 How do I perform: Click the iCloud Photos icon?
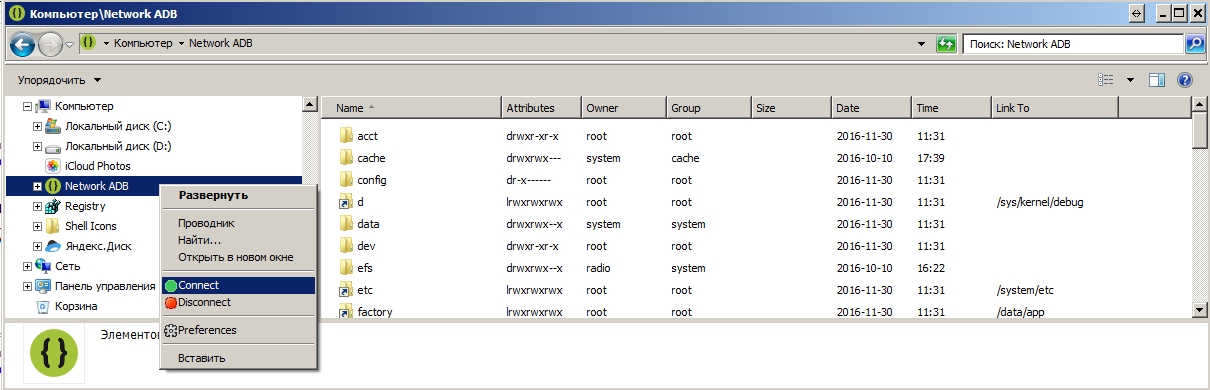click(x=52, y=166)
